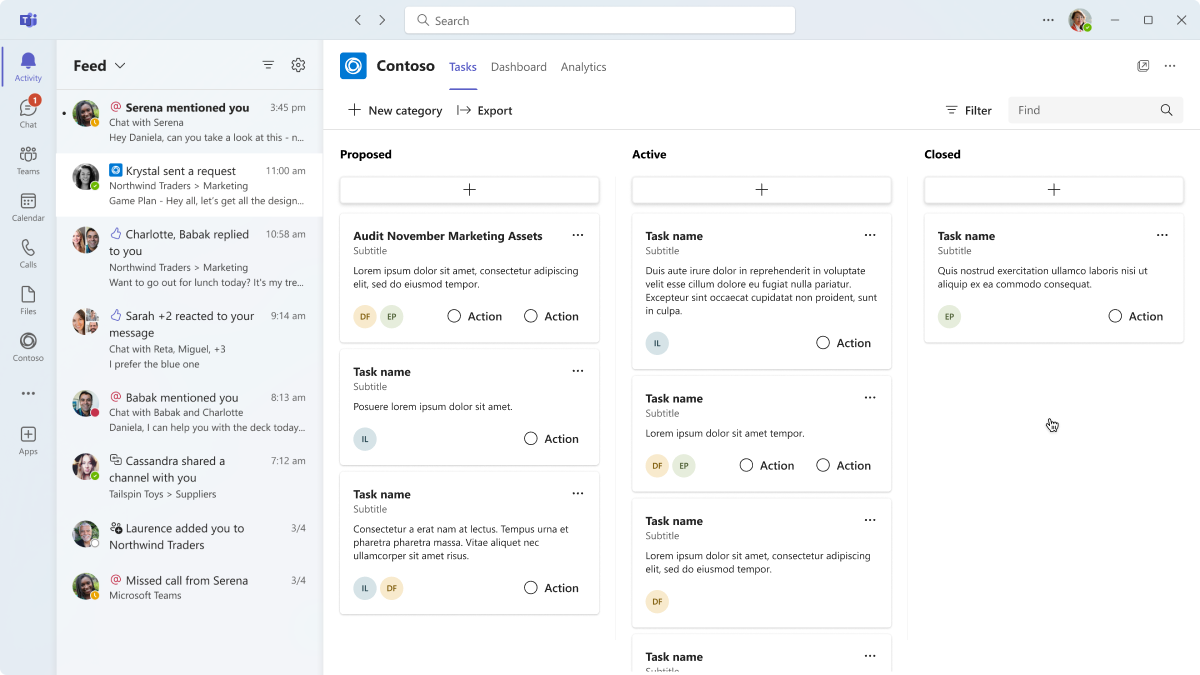The image size is (1200, 675).
Task: Open menu on Duis aute irure card
Action: (870, 235)
